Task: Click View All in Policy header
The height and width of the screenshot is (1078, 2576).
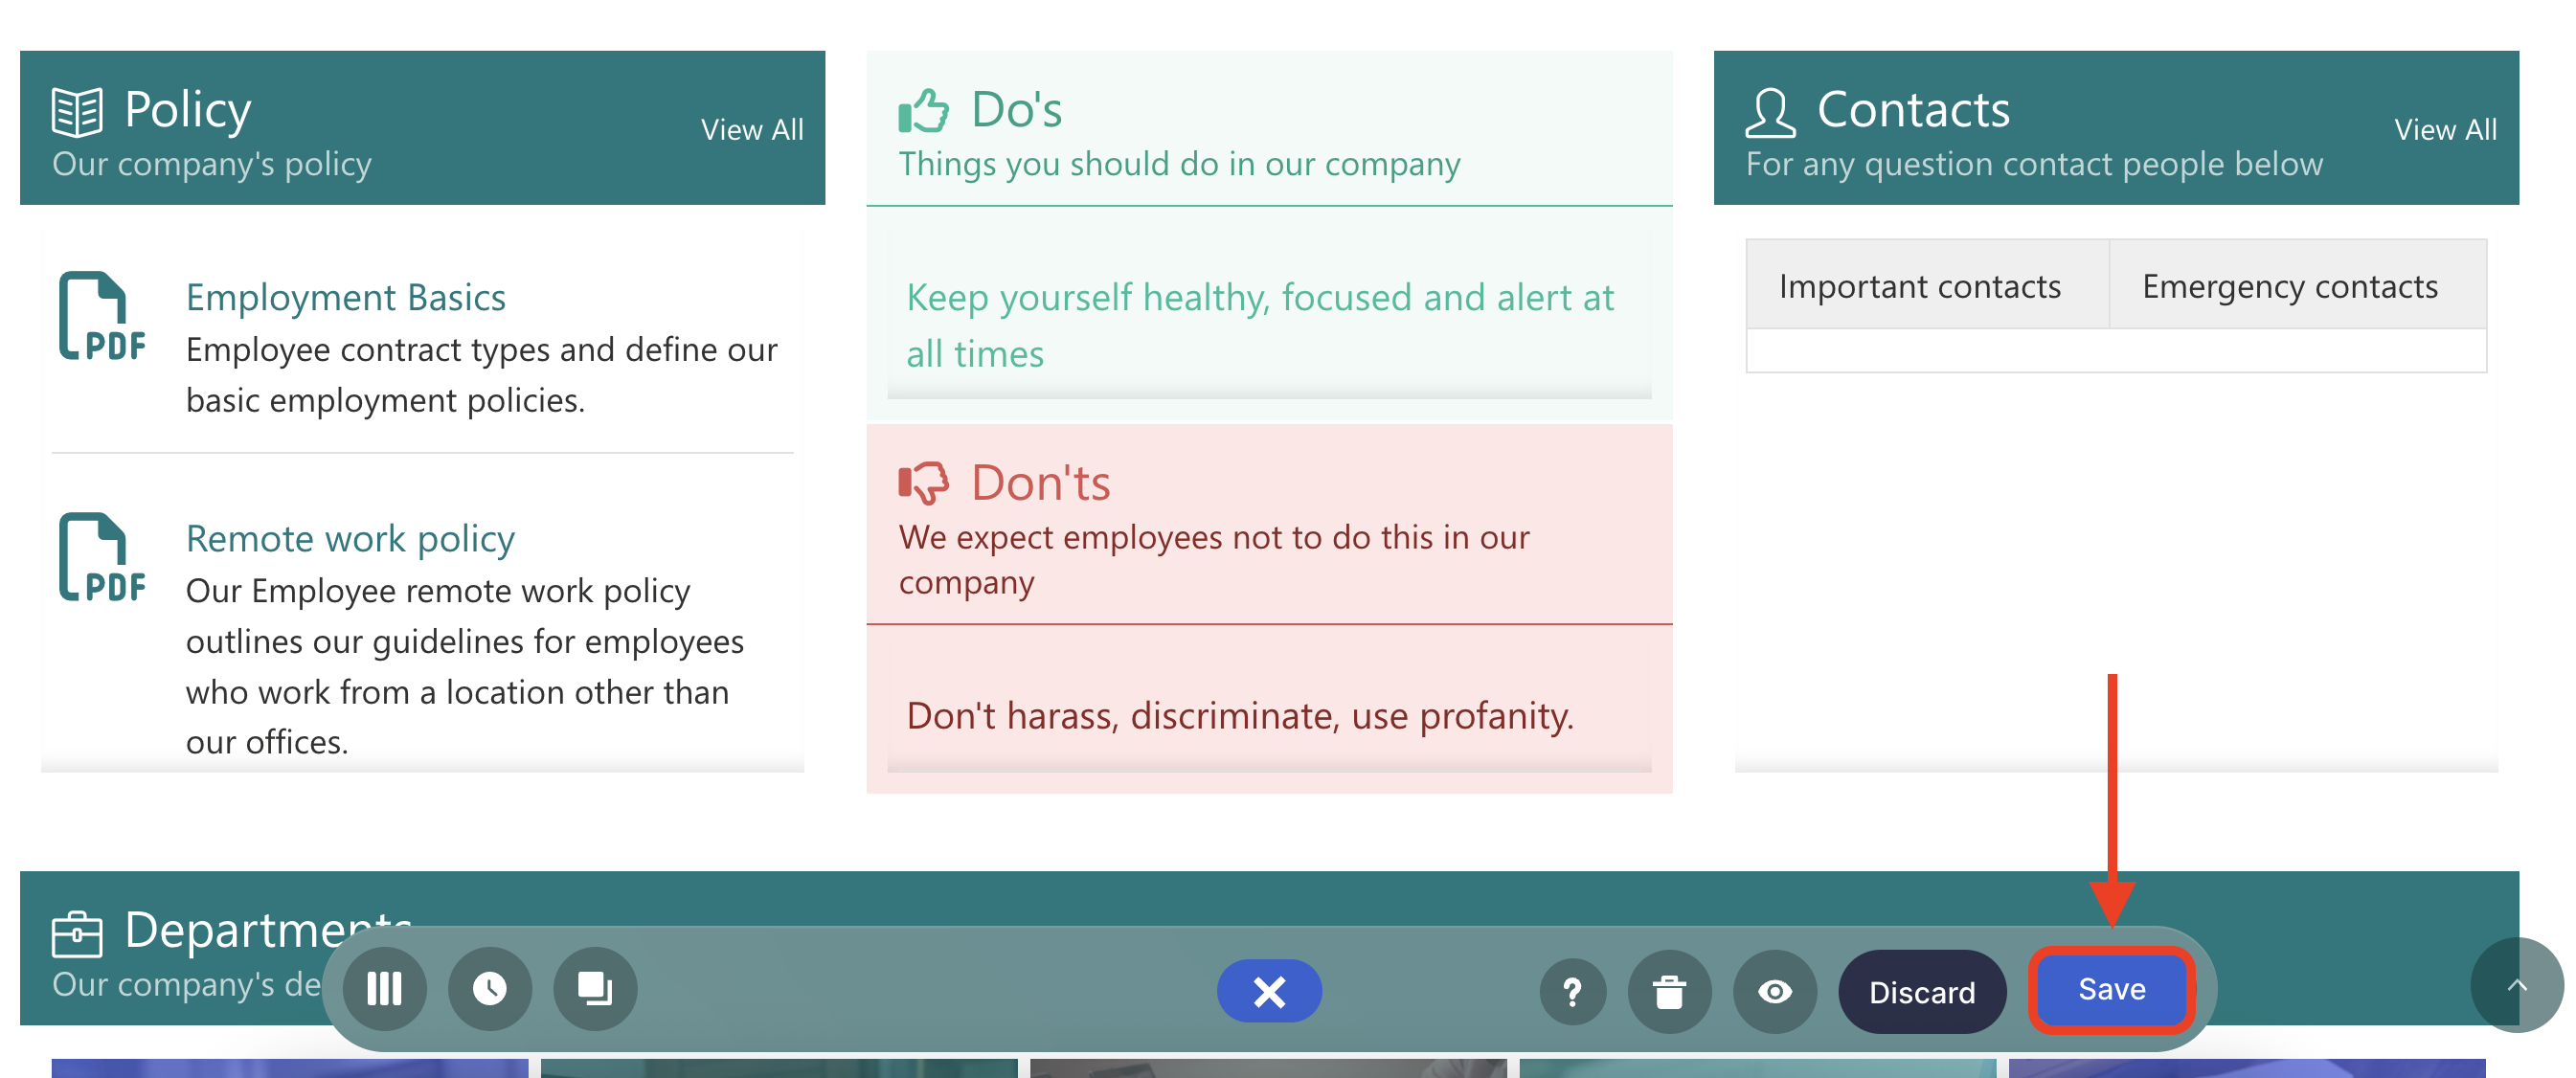Action: click(x=752, y=129)
